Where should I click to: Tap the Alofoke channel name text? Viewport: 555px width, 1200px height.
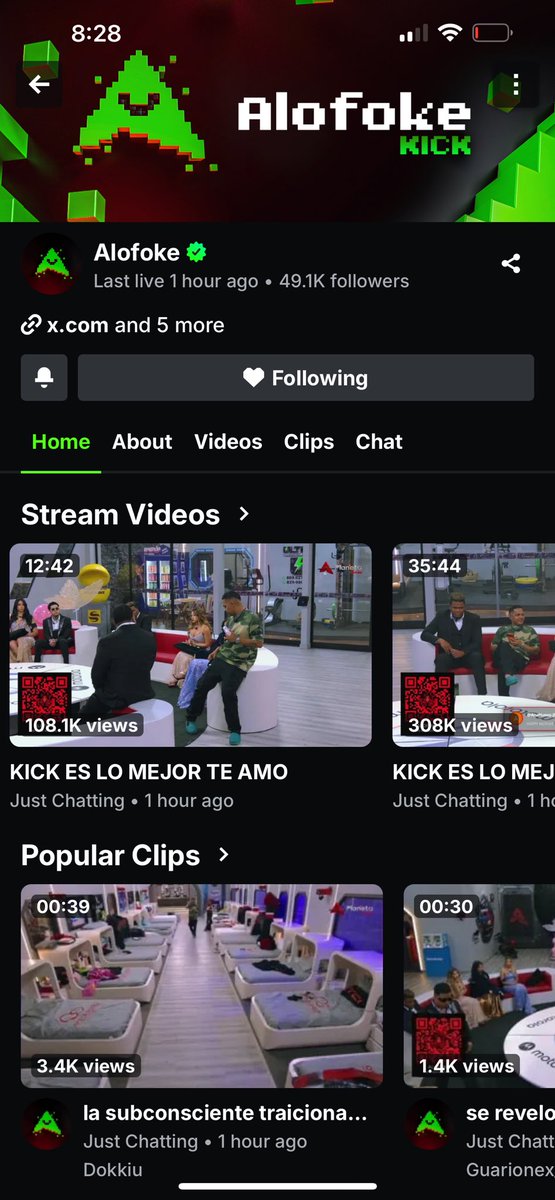[x=137, y=253]
